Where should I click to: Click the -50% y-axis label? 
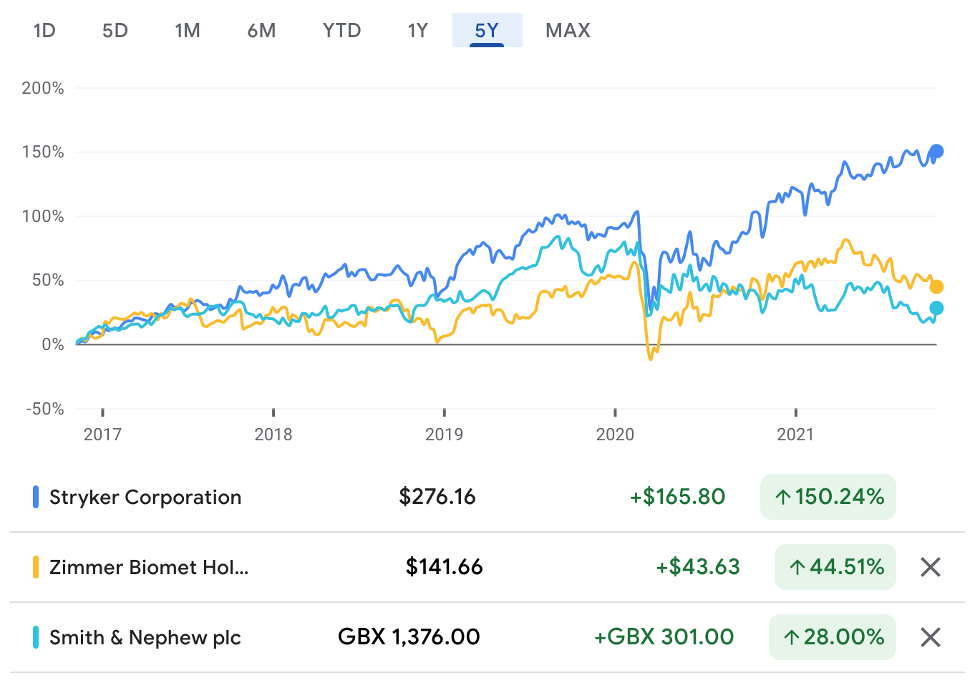(x=44, y=409)
